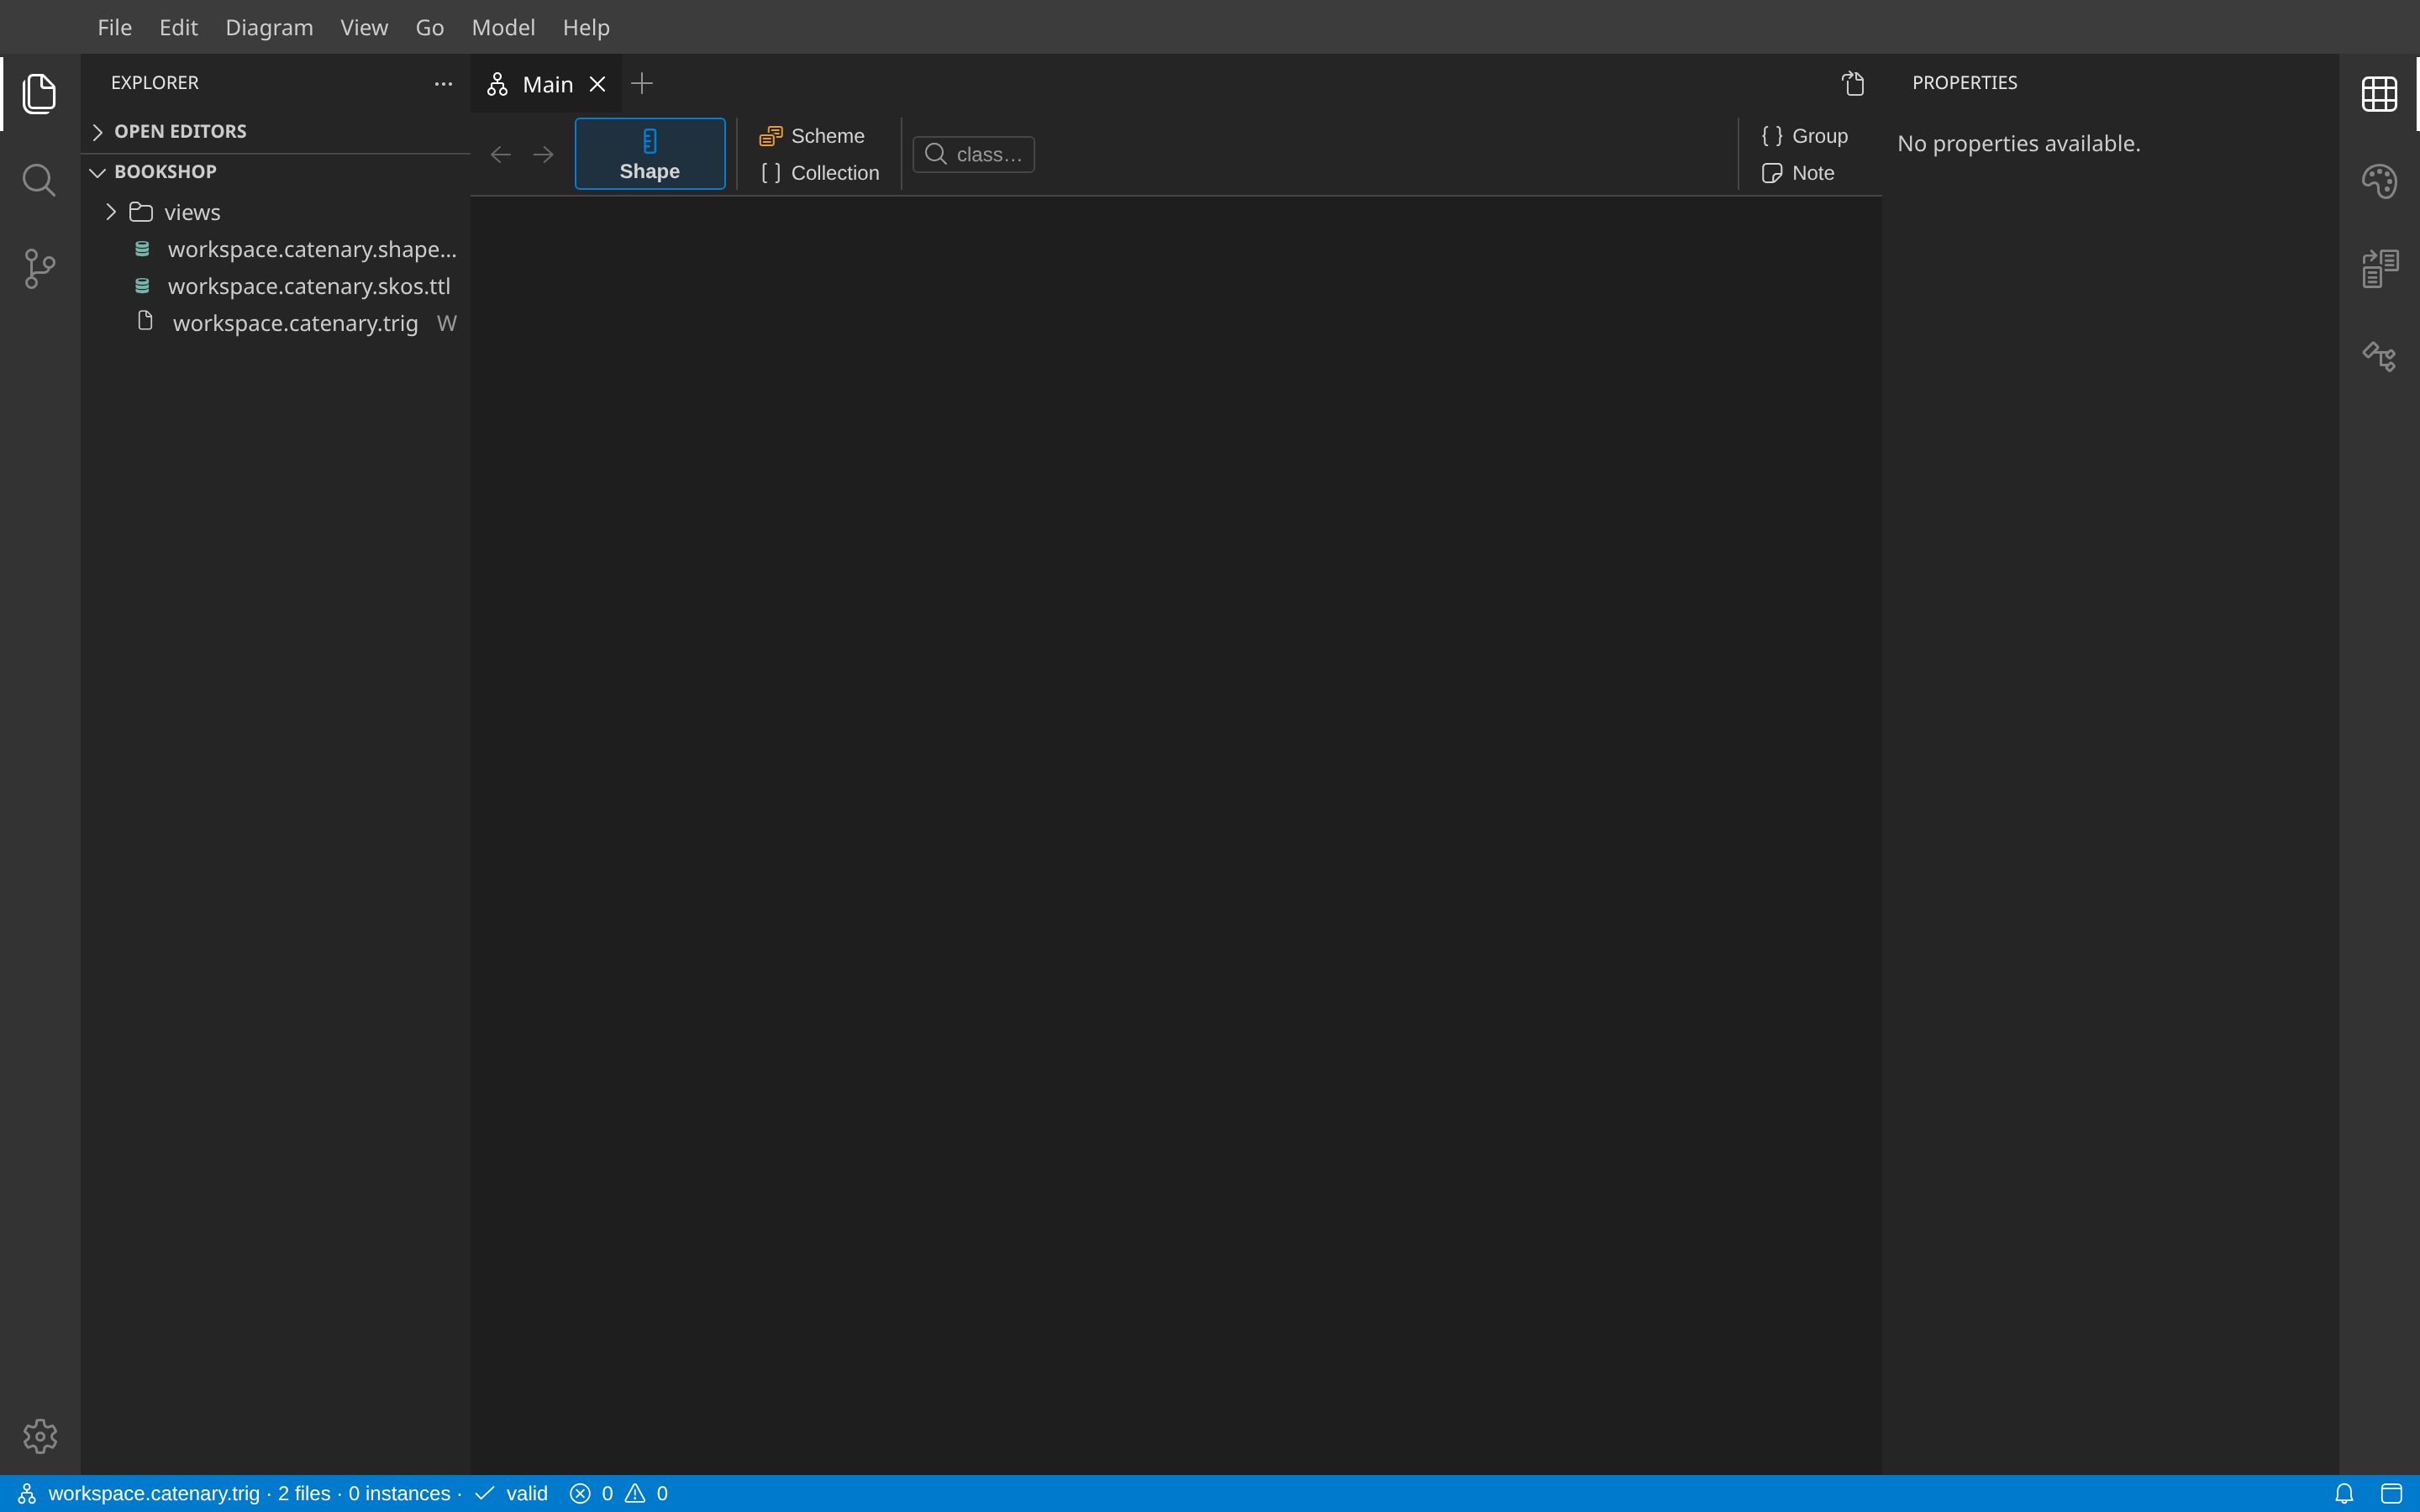Viewport: 2420px width, 1512px height.
Task: Open the Help menu
Action: 586,28
